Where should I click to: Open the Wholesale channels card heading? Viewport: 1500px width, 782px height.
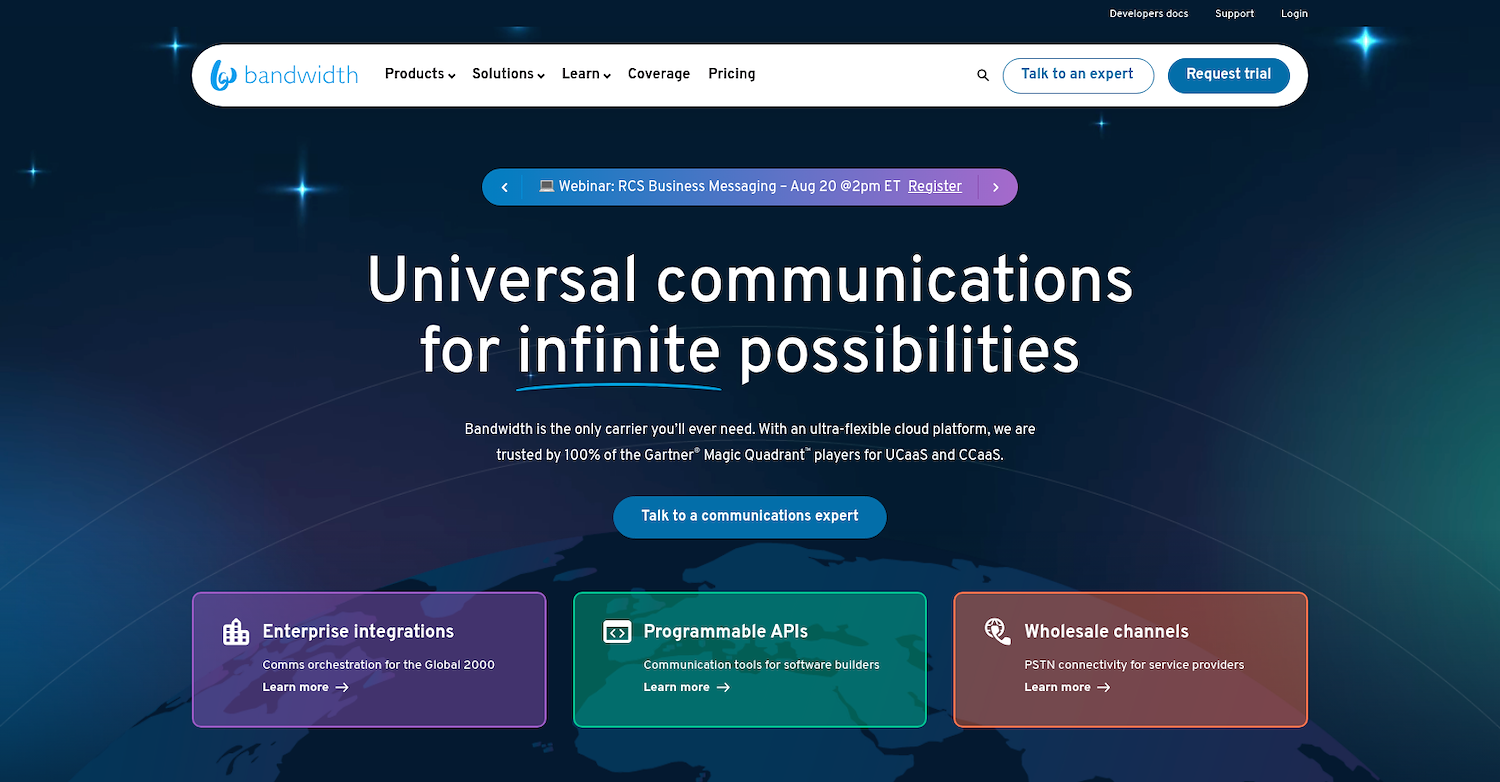tap(1107, 632)
